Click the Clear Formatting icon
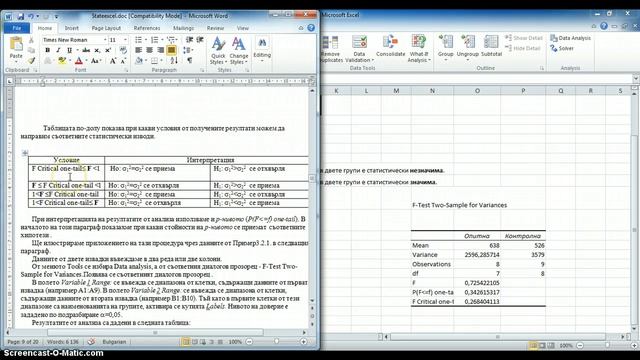Screen dimensions: 640x360 pos(123,50)
